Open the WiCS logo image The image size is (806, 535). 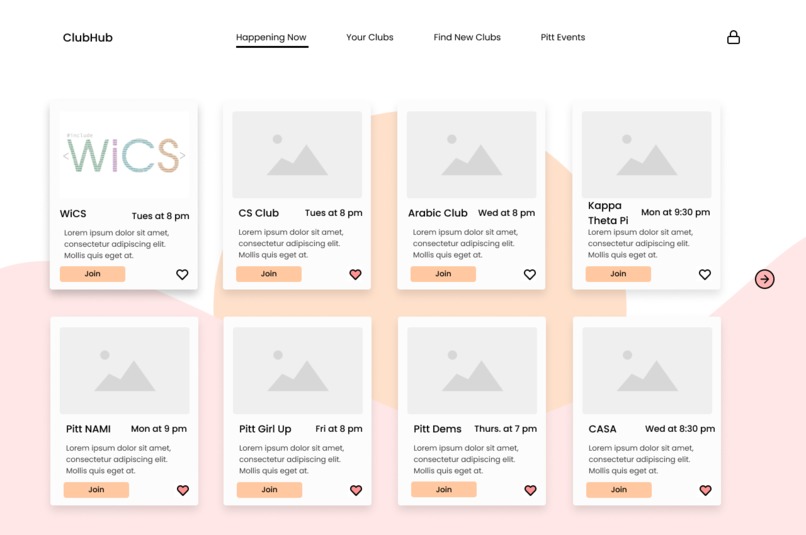(x=124, y=155)
